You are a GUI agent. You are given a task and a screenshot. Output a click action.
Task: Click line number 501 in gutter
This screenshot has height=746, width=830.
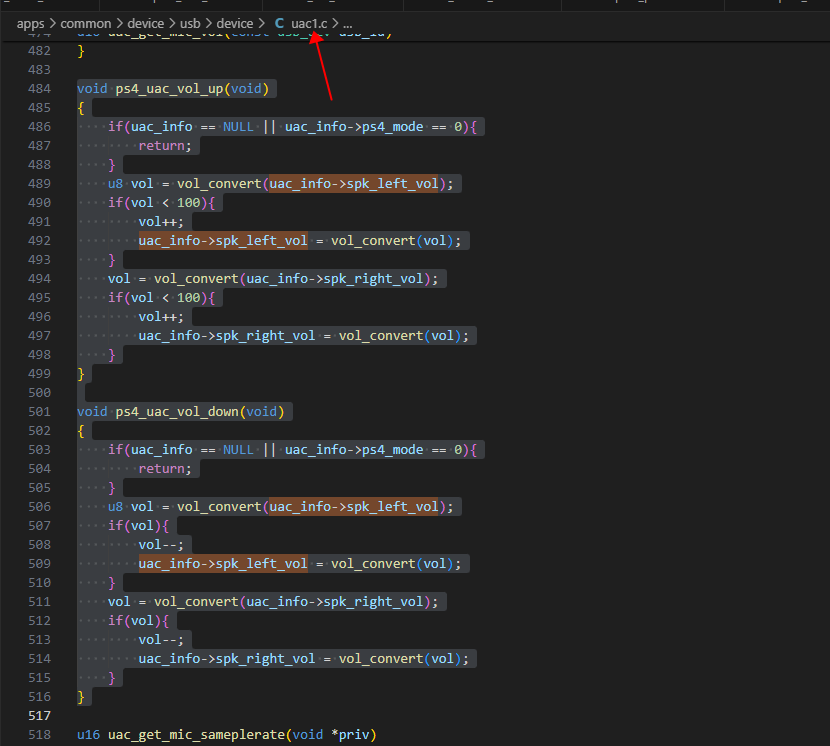pos(39,411)
